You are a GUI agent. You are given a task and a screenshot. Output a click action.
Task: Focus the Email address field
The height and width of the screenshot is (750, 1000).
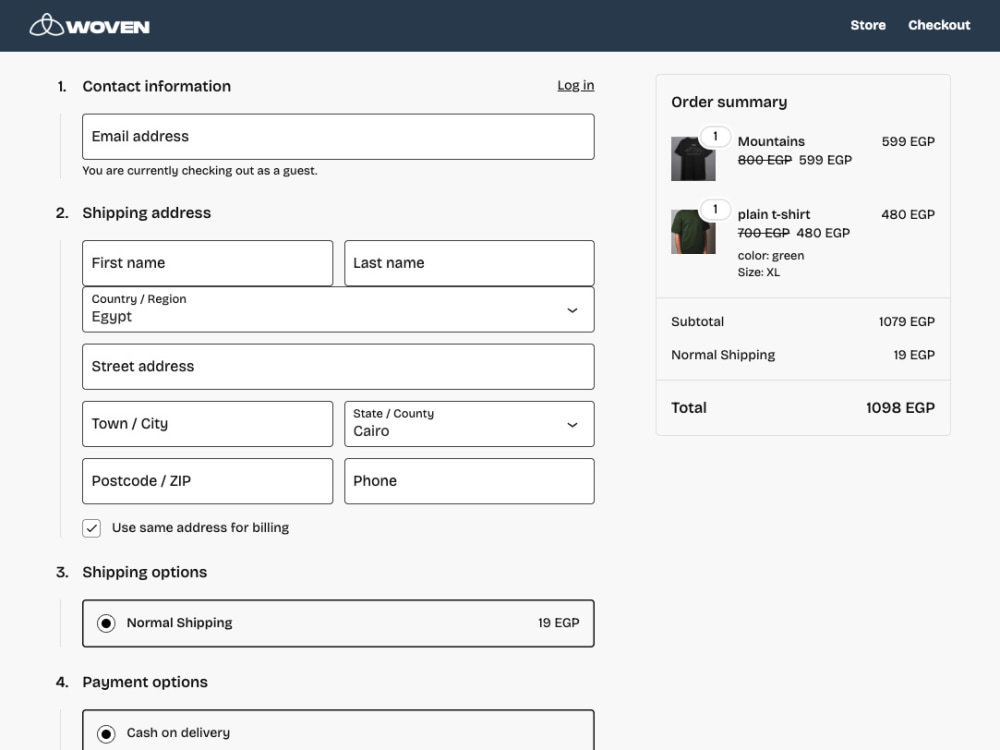338,136
